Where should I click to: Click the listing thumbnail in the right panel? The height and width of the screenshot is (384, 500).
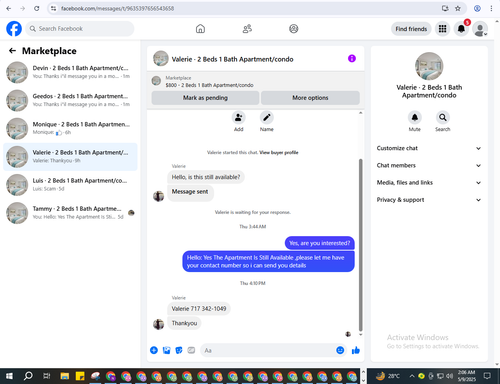tap(429, 66)
